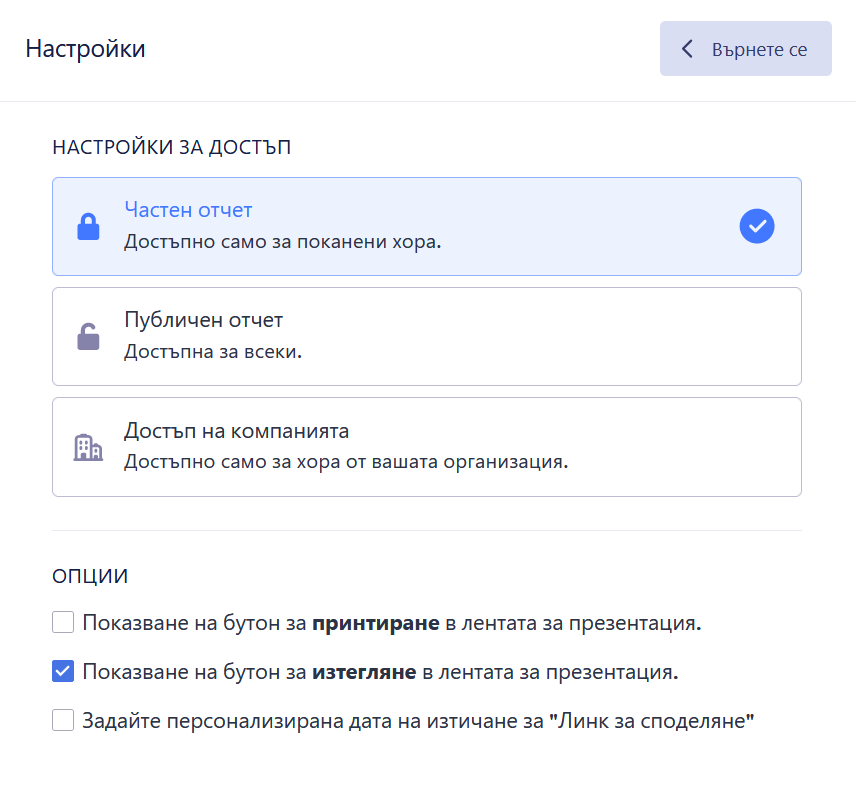Viewport: 856px width, 785px height.
Task: Click the ОПЦИИ section heading
Action: (90, 576)
